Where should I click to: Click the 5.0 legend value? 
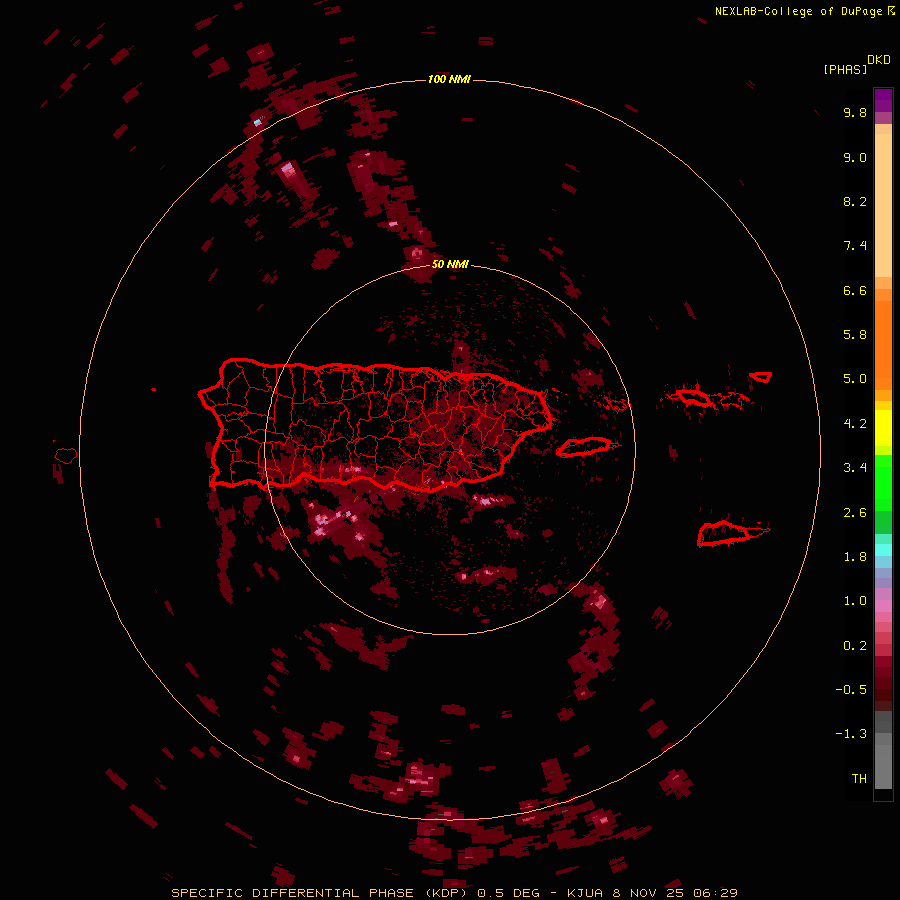[855, 379]
